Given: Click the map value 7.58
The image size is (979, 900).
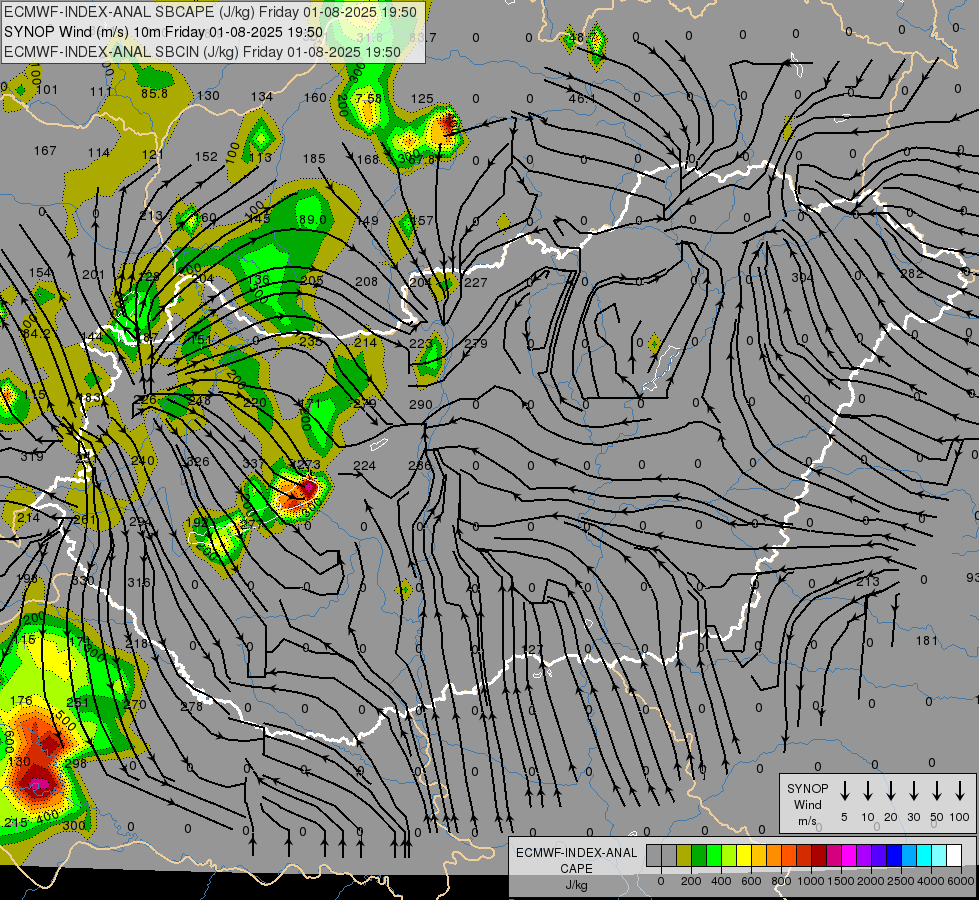Looking at the screenshot, I should pos(368,99).
